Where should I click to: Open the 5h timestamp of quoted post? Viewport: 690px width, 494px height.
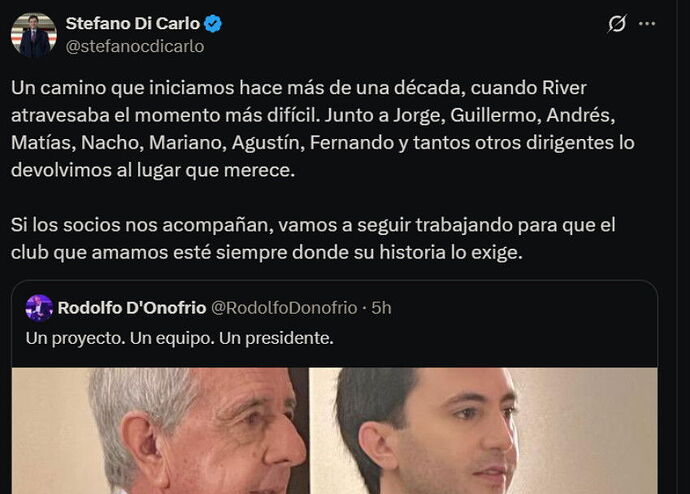[x=381, y=308]
